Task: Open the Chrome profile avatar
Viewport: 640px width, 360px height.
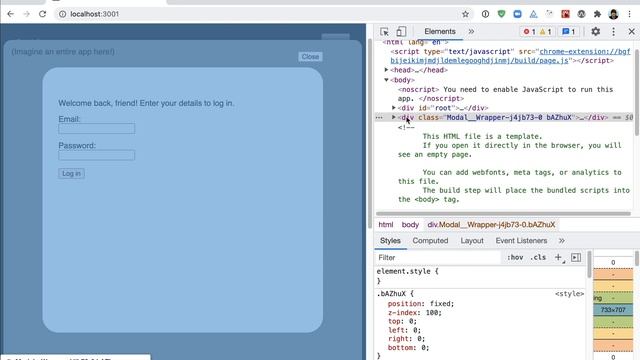Action: (x=613, y=14)
